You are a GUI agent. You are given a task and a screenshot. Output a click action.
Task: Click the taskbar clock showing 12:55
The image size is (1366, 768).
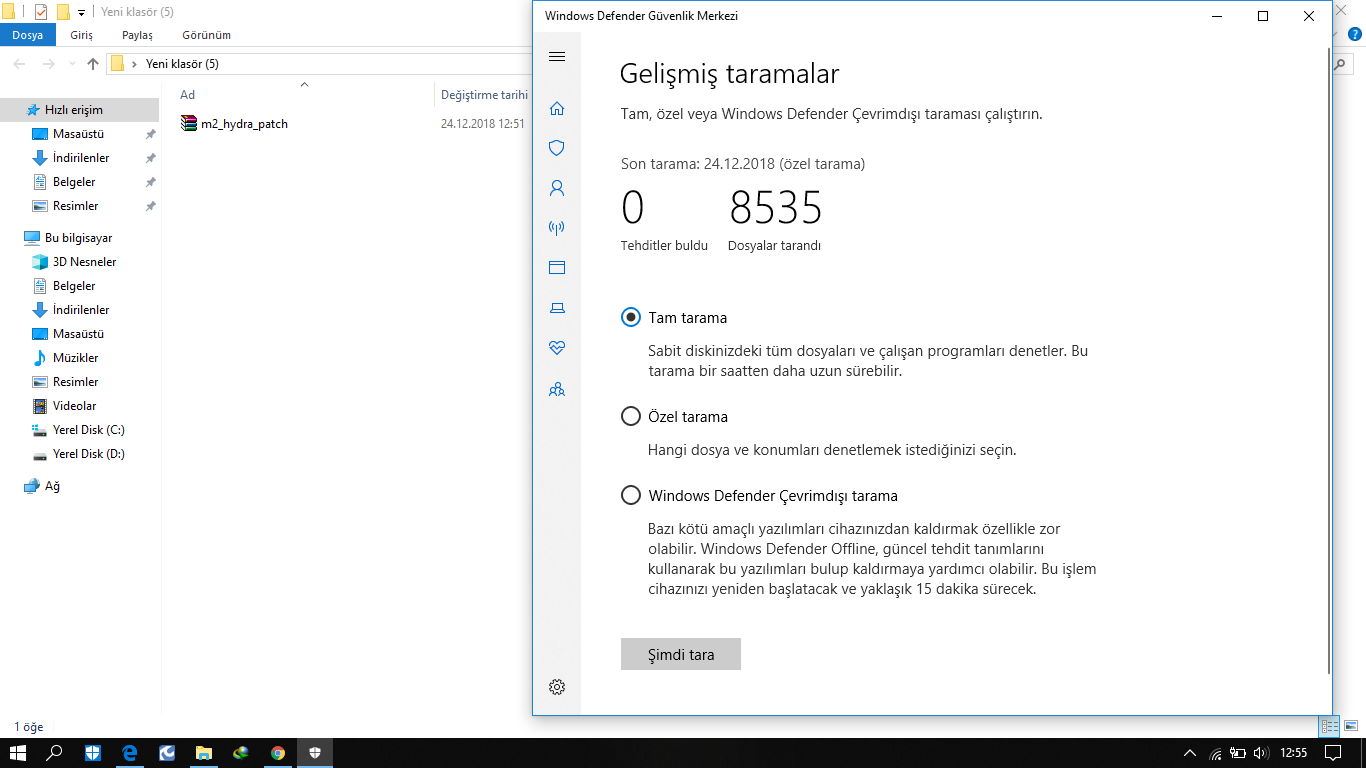click(1294, 753)
